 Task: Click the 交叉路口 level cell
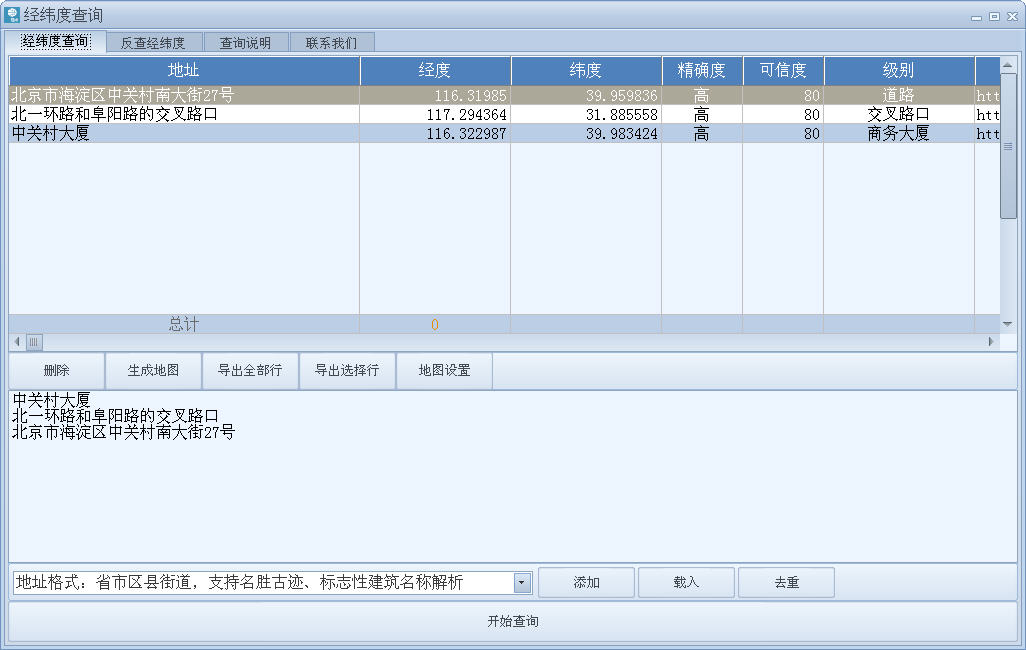(x=898, y=115)
